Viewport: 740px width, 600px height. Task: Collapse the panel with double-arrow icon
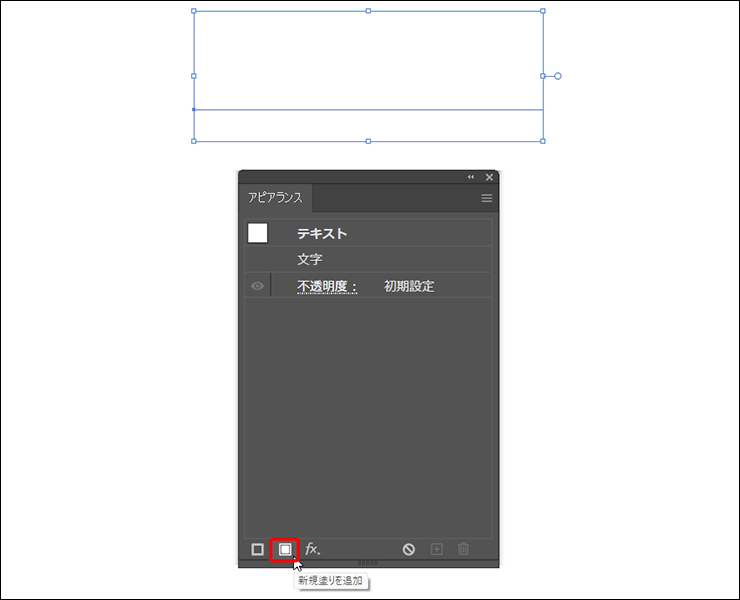(x=471, y=177)
